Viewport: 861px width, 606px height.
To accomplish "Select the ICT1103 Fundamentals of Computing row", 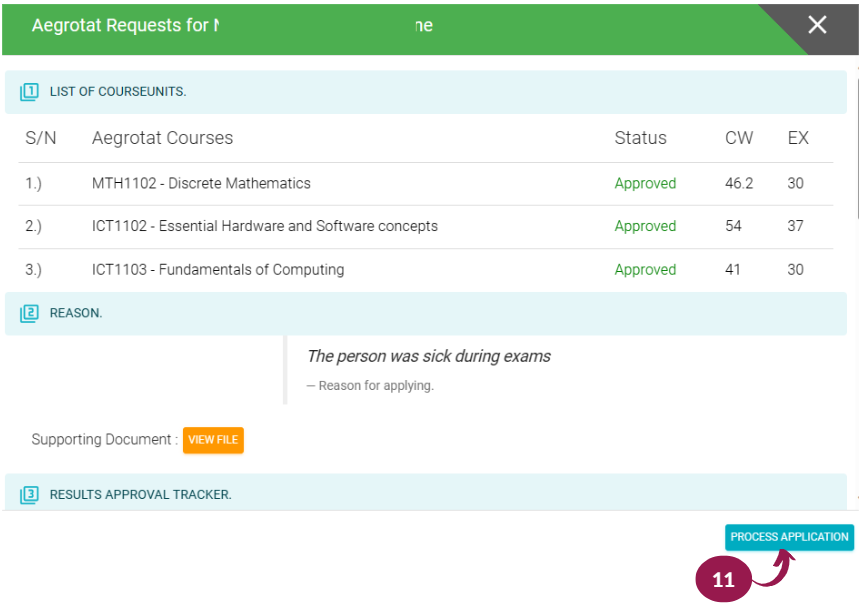I will 217,270.
